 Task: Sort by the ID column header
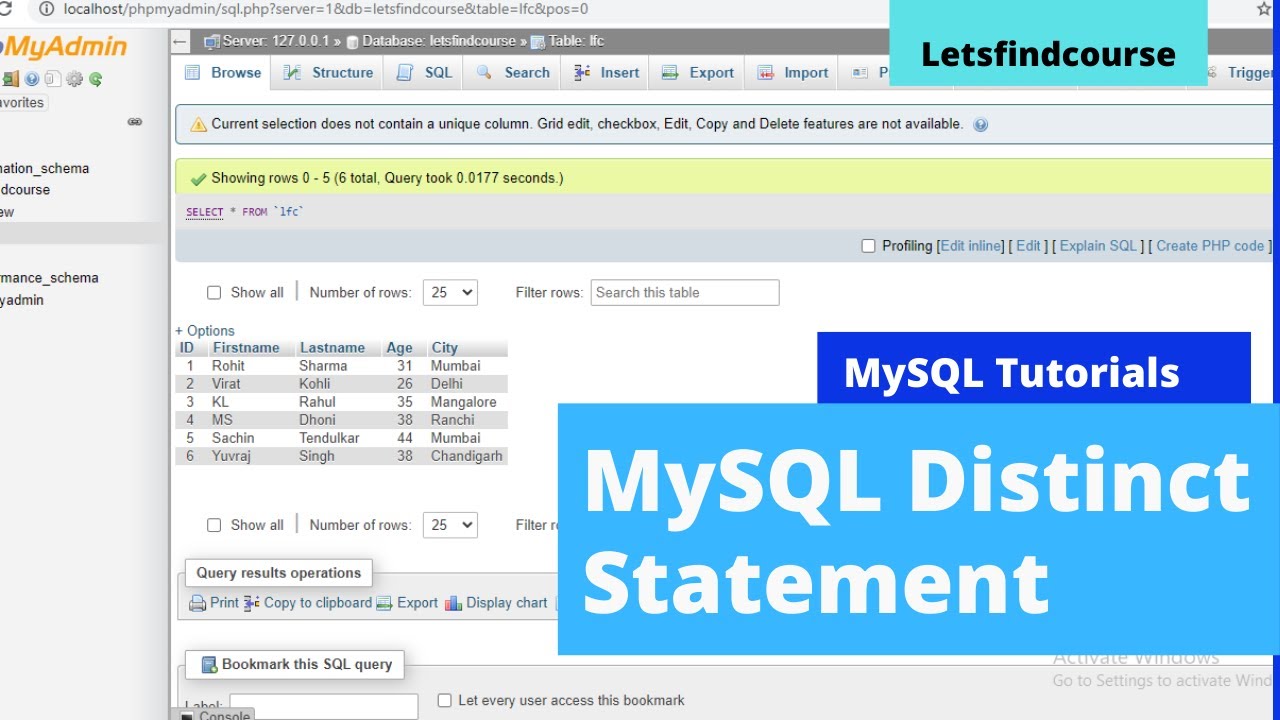[186, 348]
